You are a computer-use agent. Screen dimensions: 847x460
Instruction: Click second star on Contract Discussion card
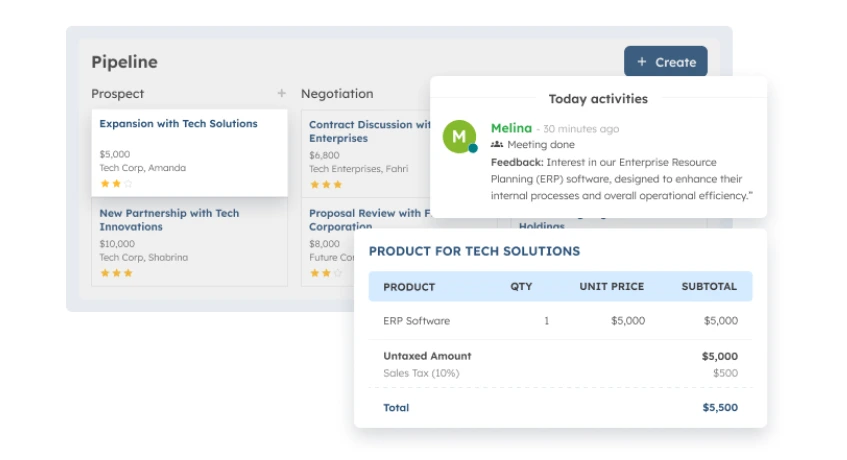[326, 185]
